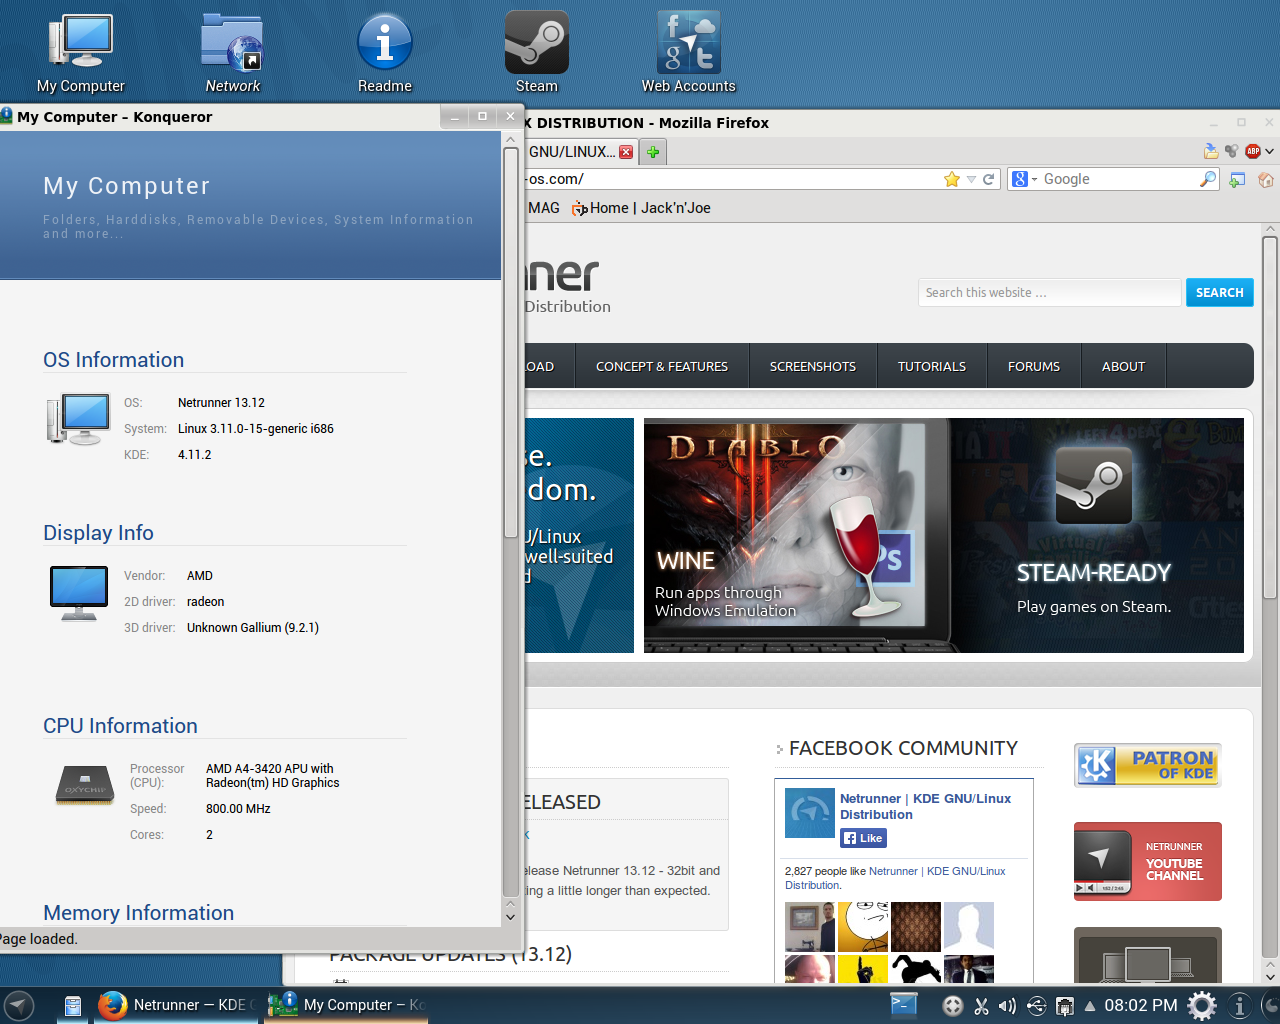Screen dimensions: 1280x1024
Task: Switch to the Netrunner Firefox taskbar entry
Action: (x=177, y=1005)
